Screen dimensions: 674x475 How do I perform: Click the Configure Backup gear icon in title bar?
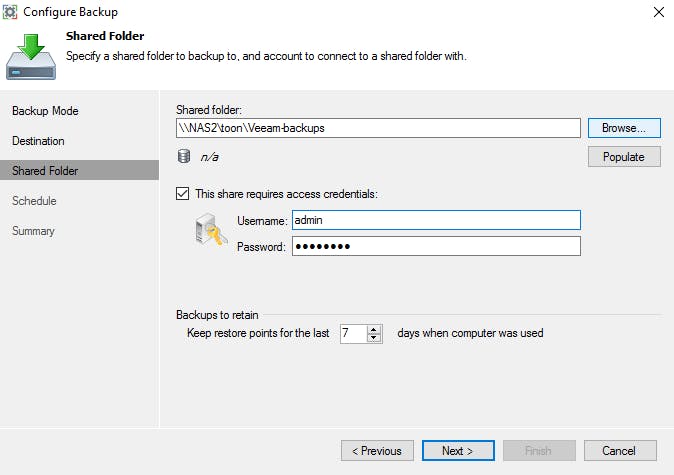(12, 12)
